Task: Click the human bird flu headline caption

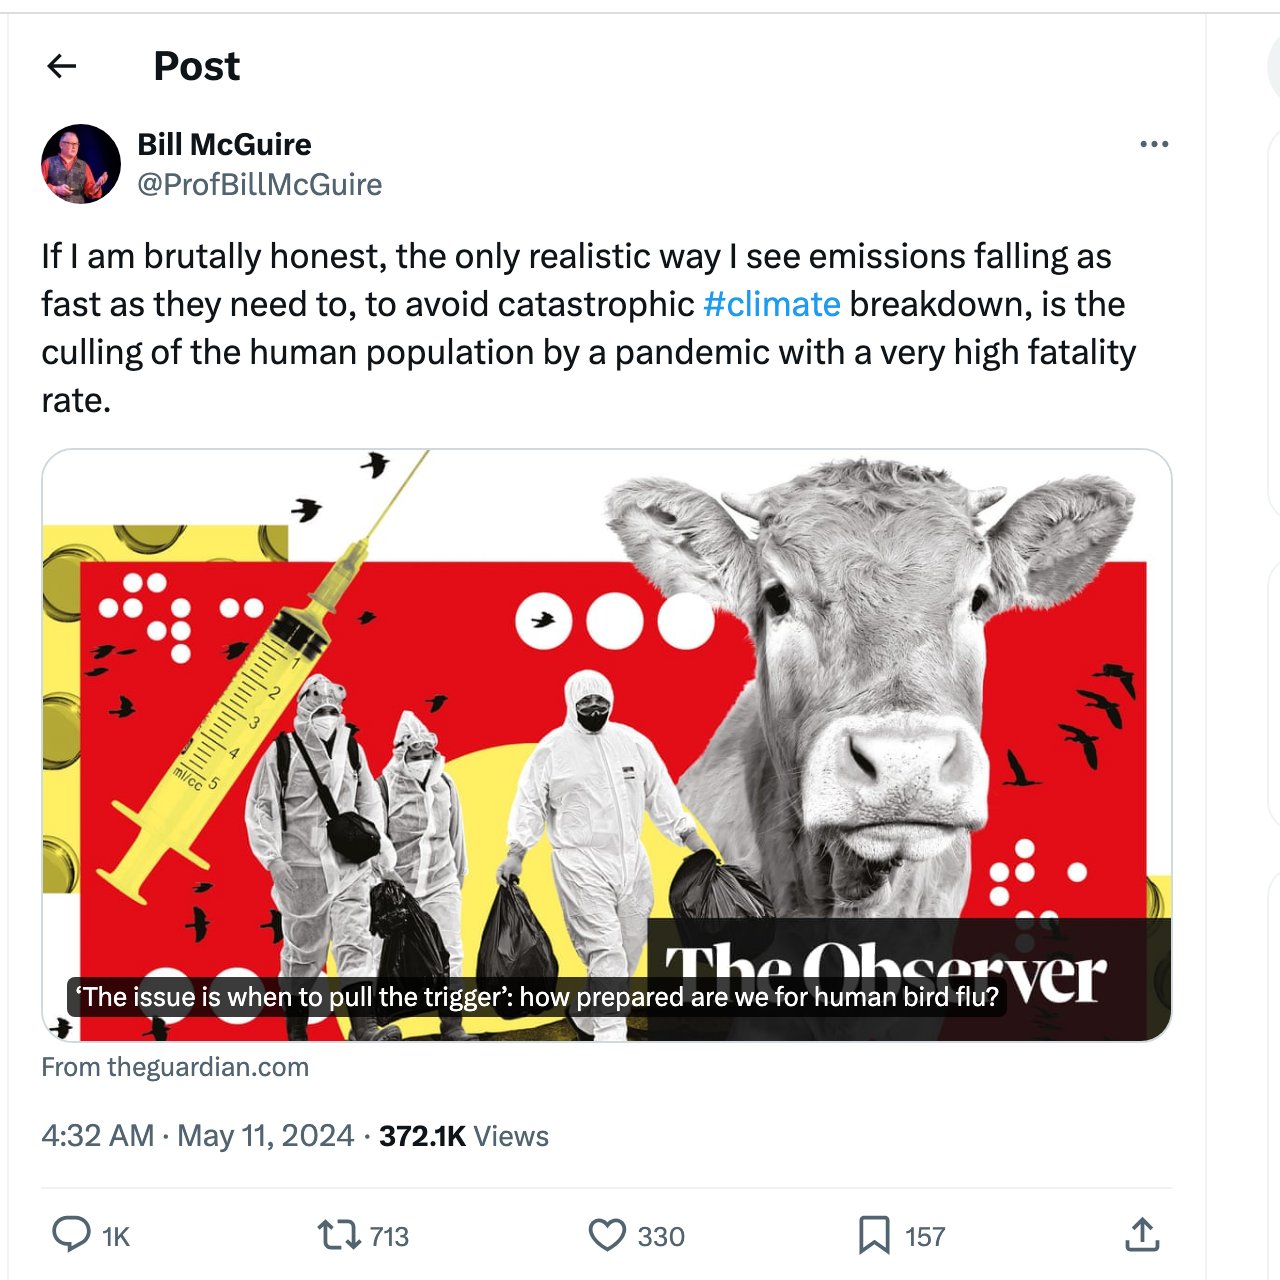Action: (x=537, y=997)
